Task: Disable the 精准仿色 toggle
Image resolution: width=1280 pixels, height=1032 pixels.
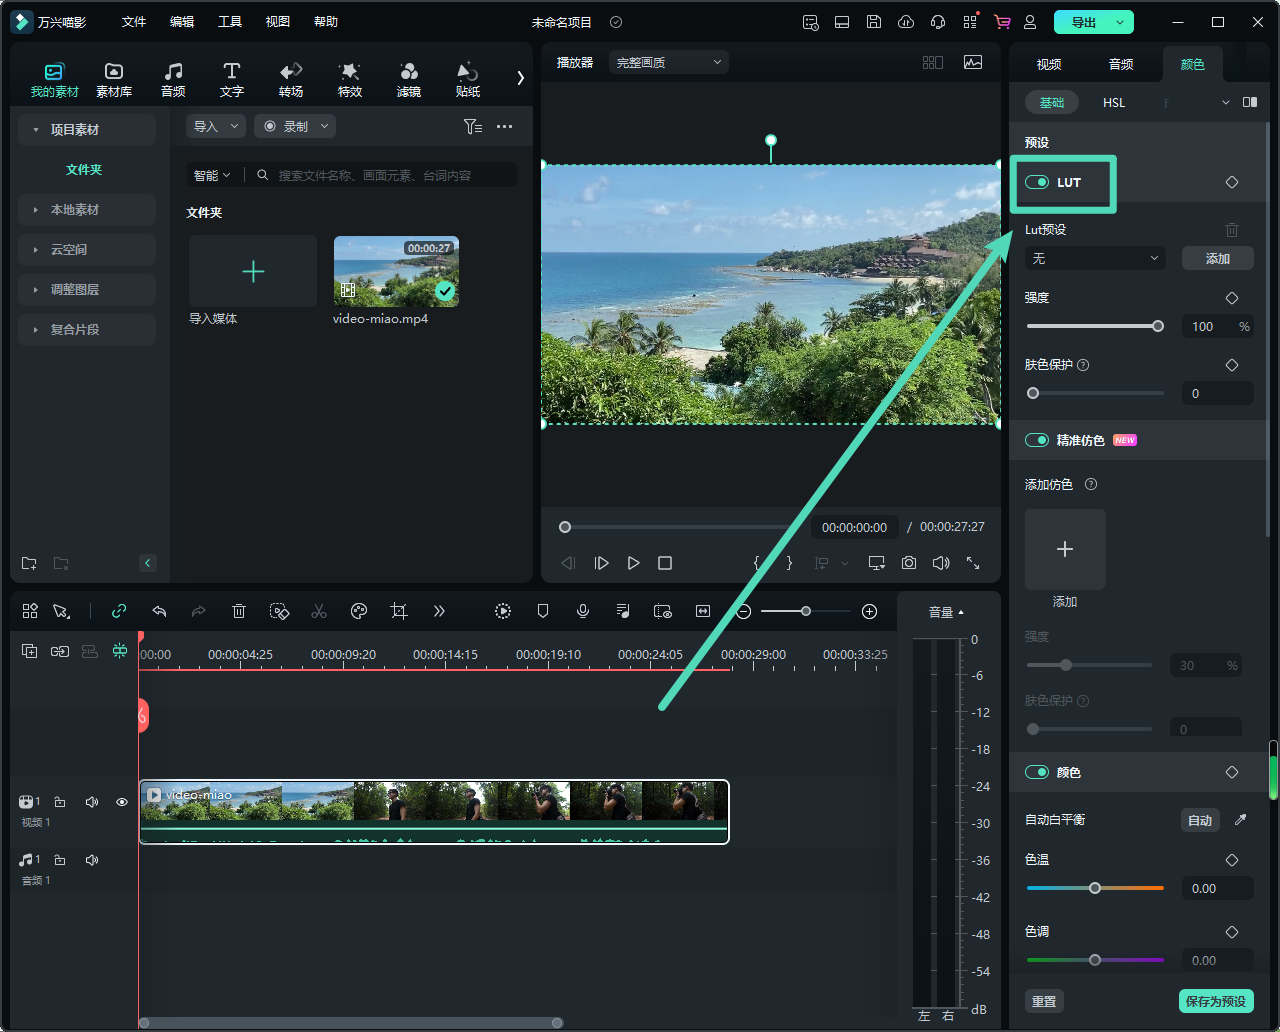Action: [1037, 440]
